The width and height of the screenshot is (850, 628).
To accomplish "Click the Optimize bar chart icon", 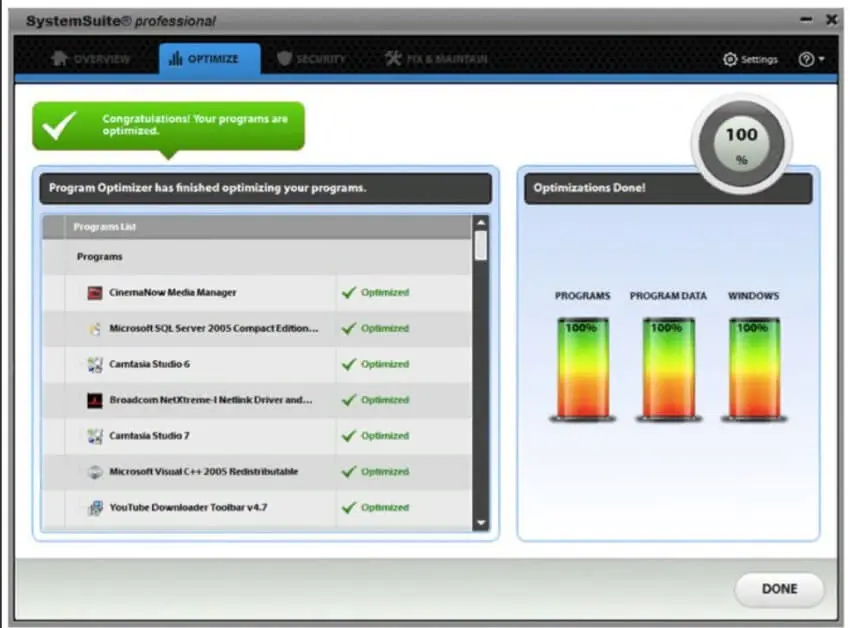I will click(176, 58).
